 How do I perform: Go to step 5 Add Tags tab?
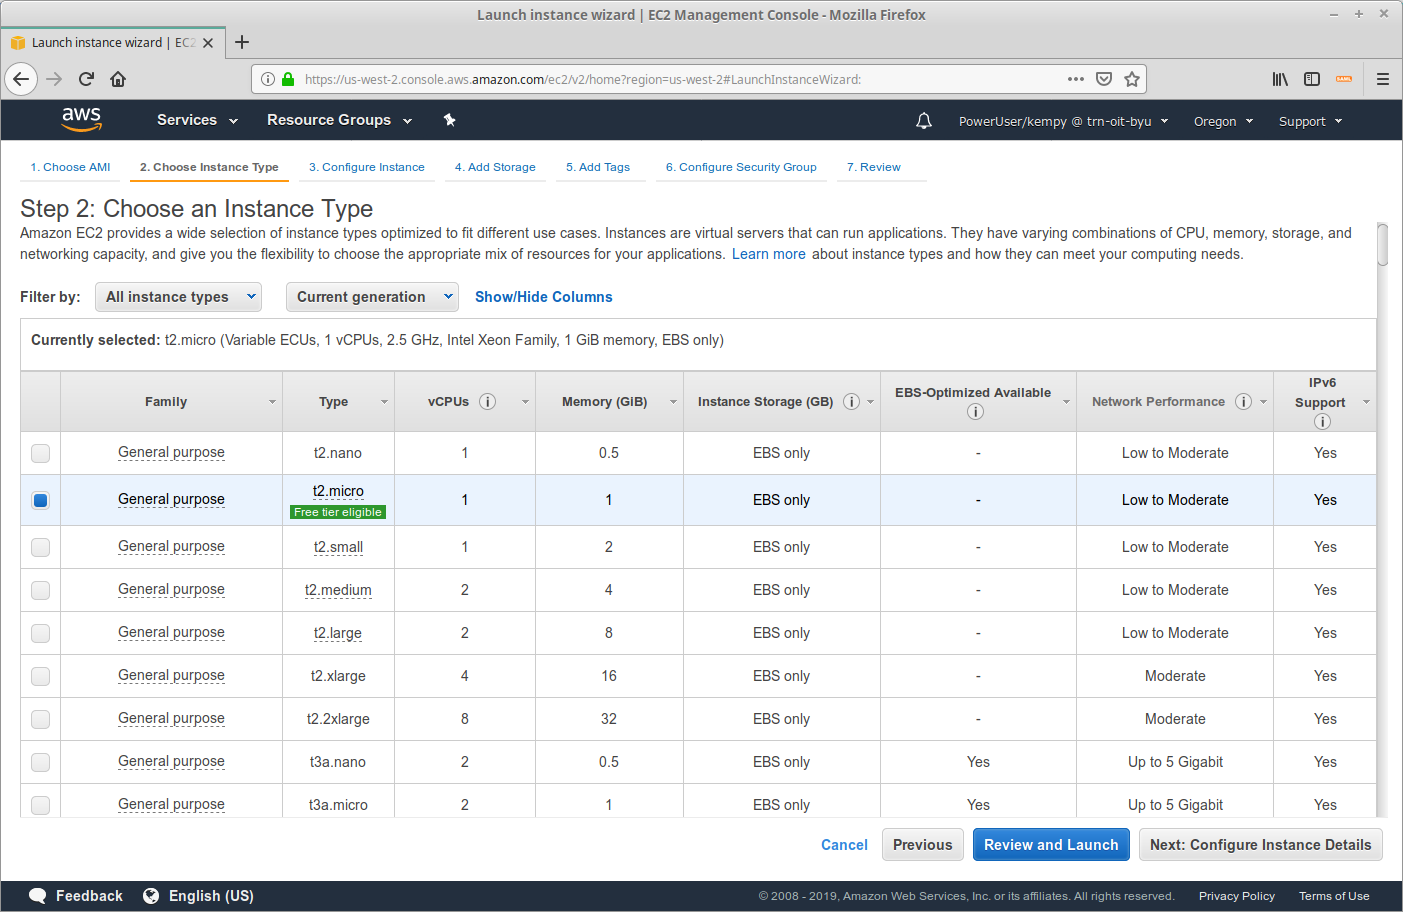click(x=598, y=167)
